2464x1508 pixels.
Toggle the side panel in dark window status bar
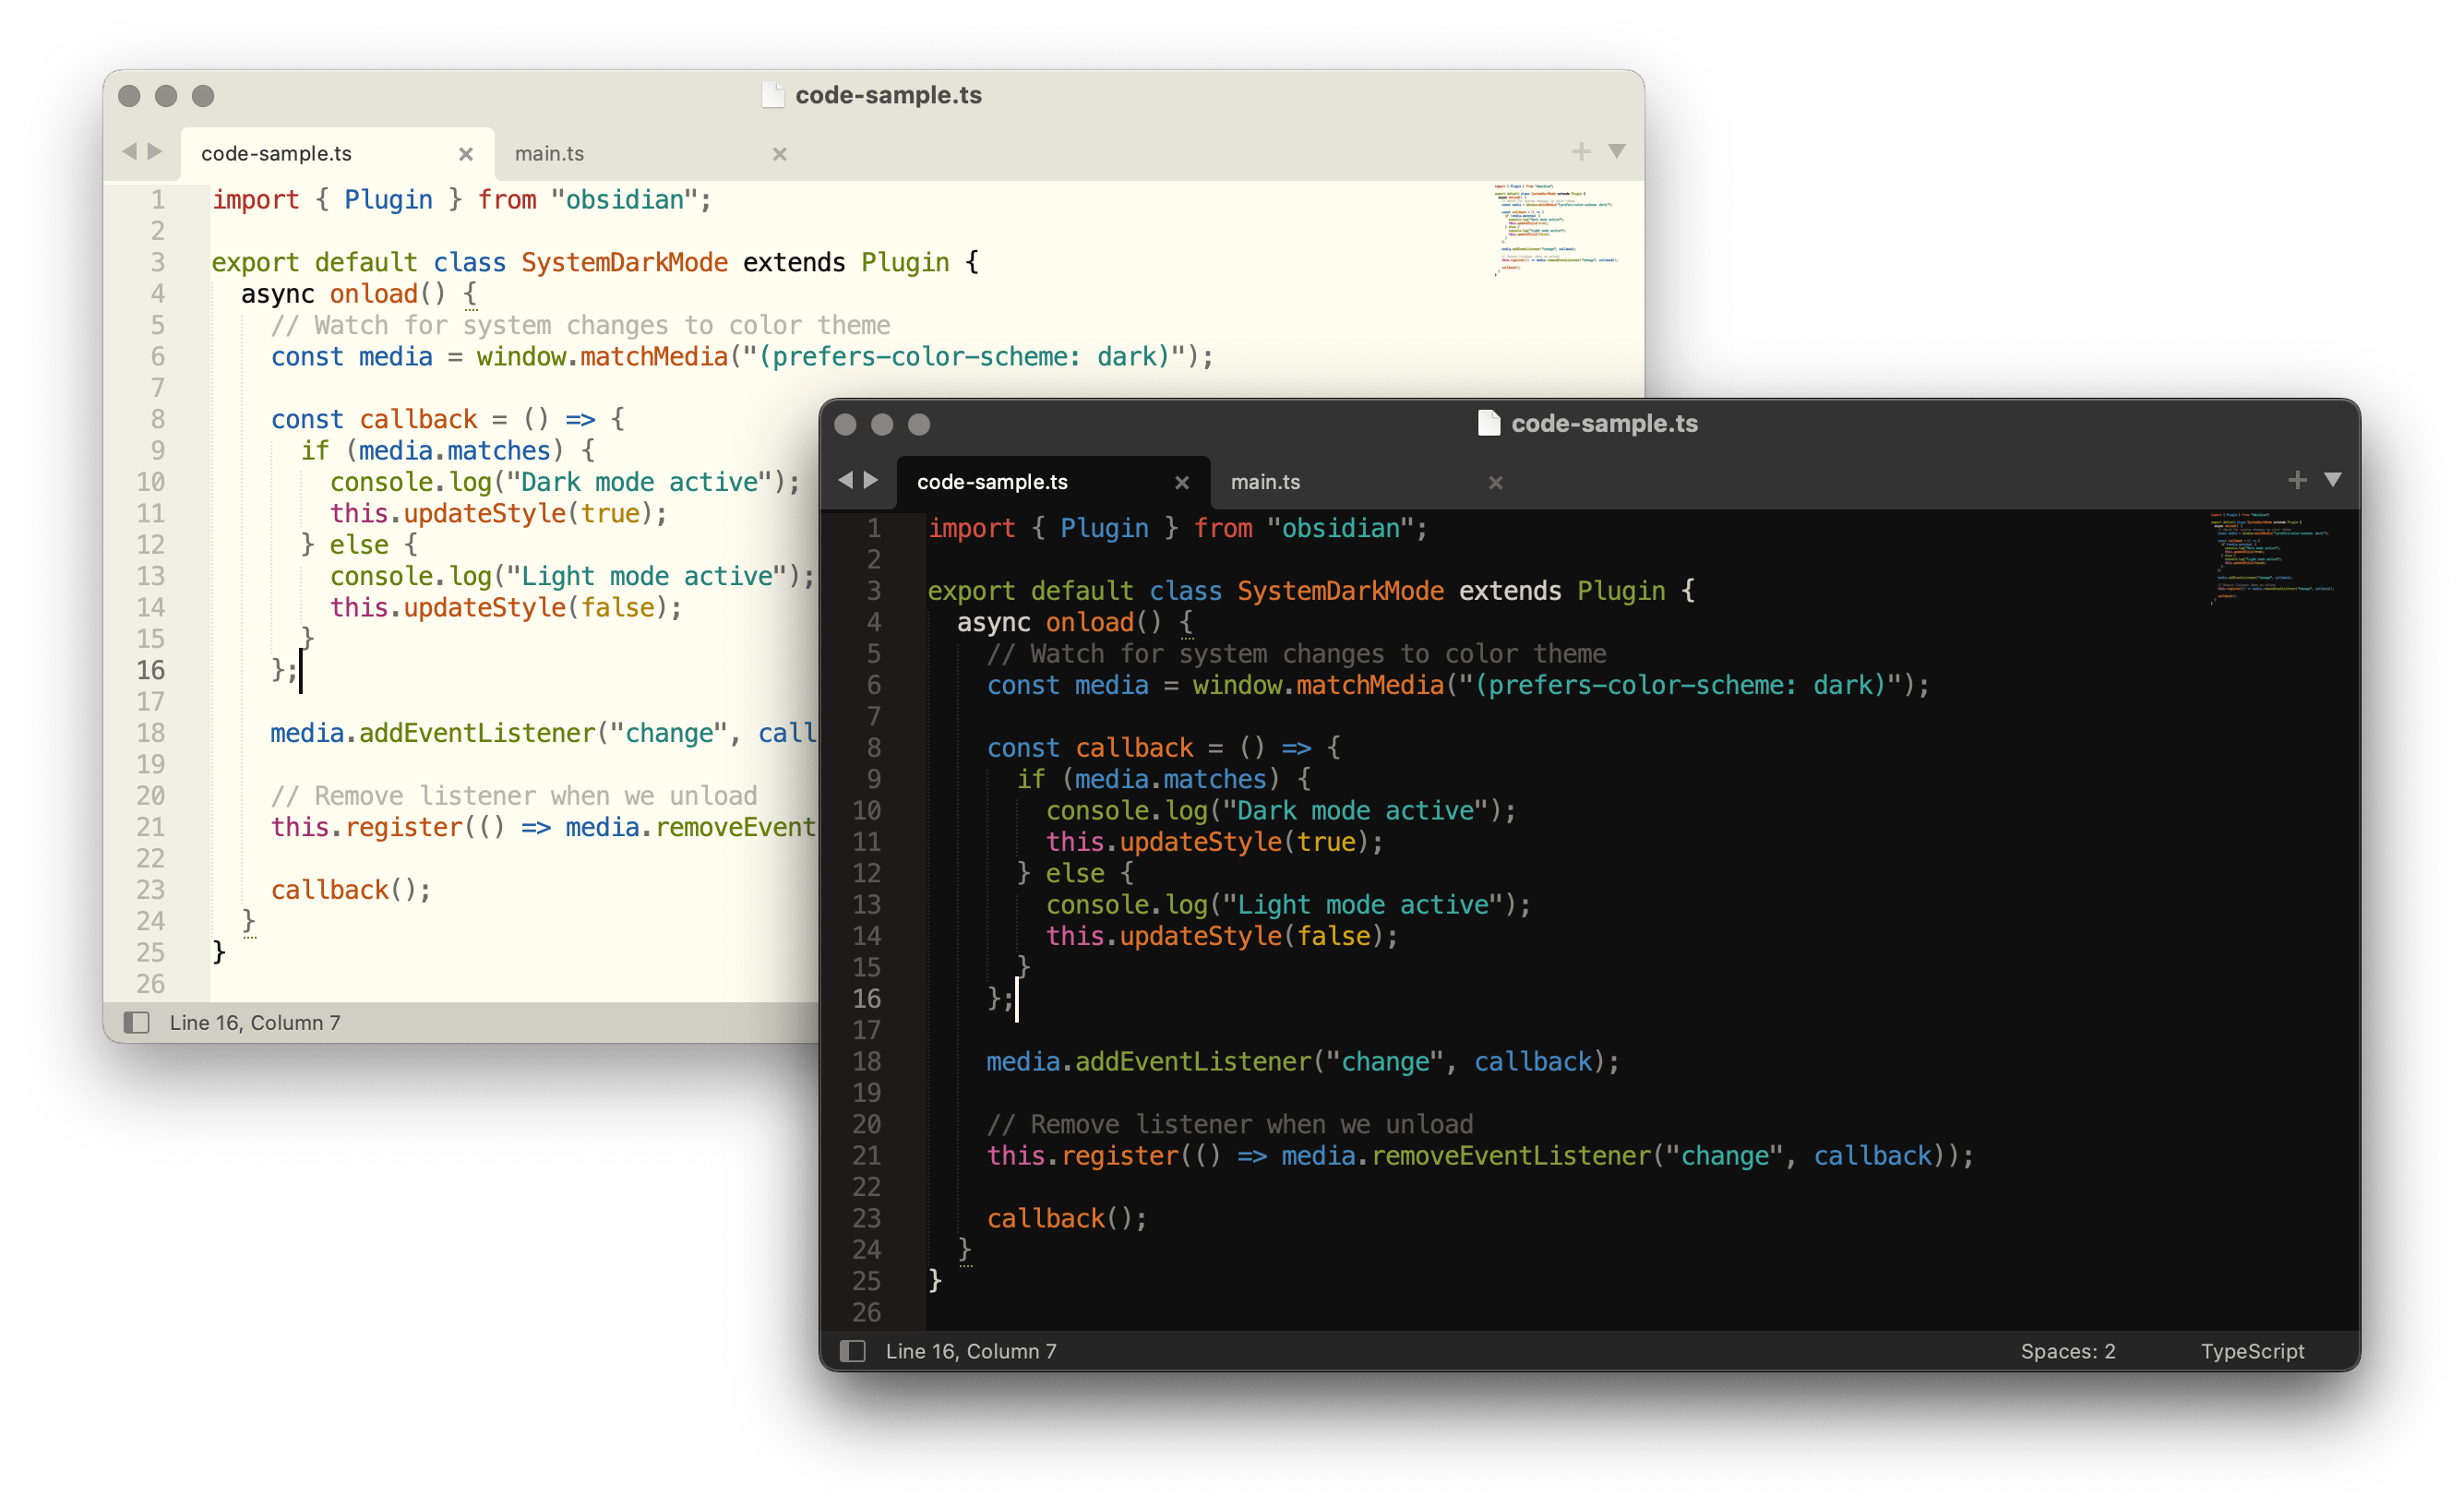(x=854, y=1351)
